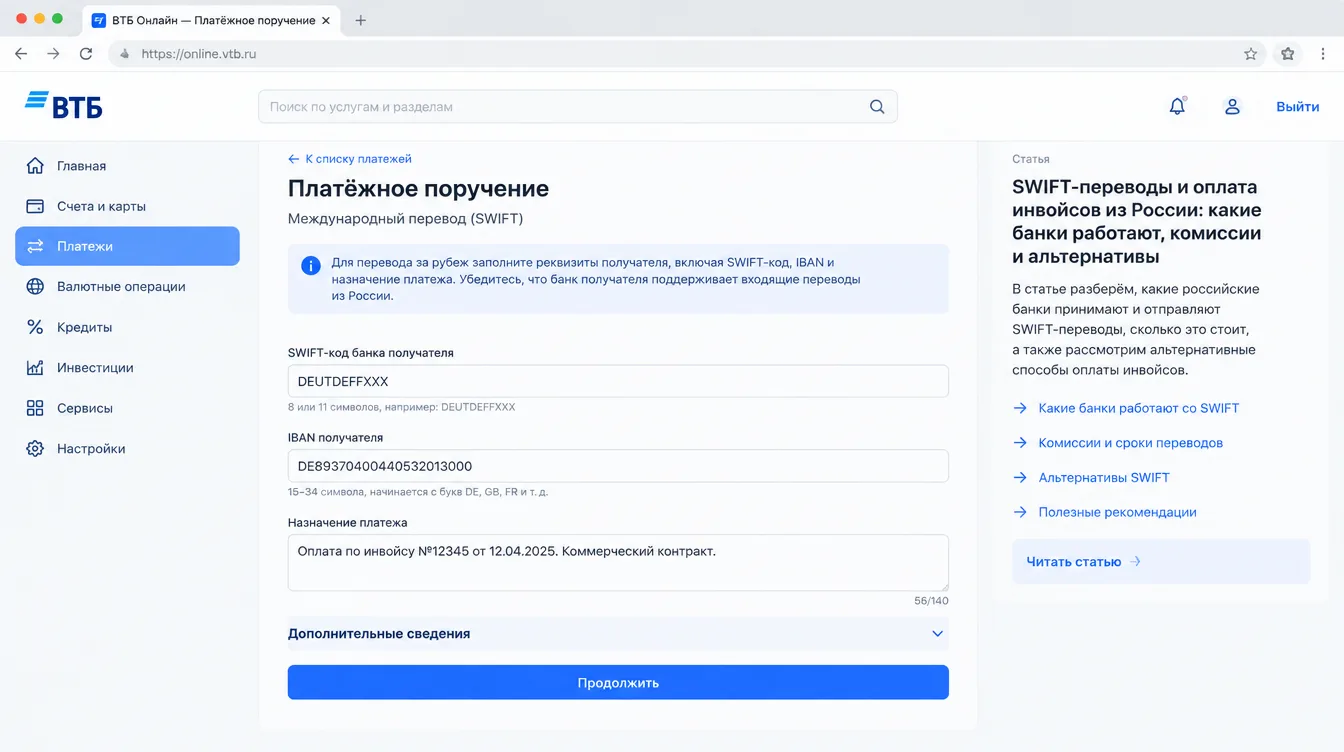Open browser three-dot menu

pos(1324,54)
